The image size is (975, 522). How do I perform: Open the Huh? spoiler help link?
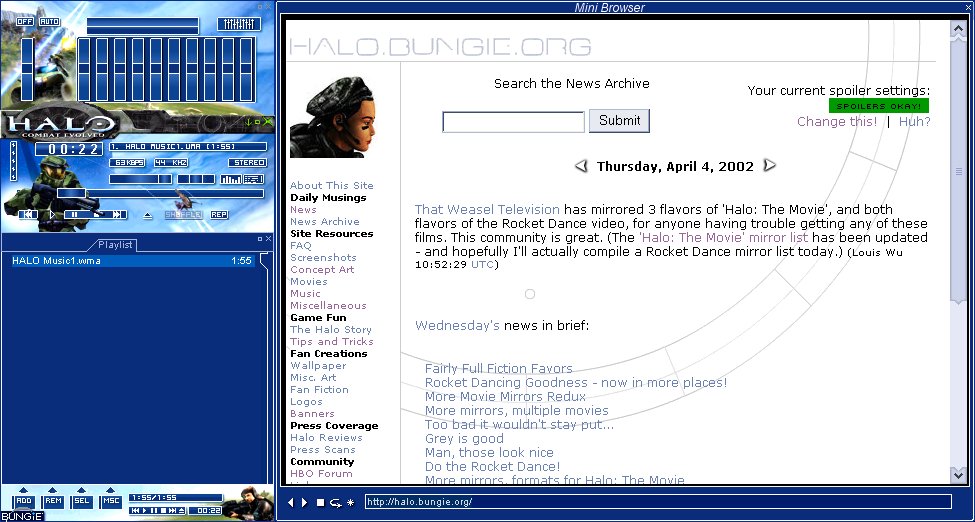tap(915, 121)
